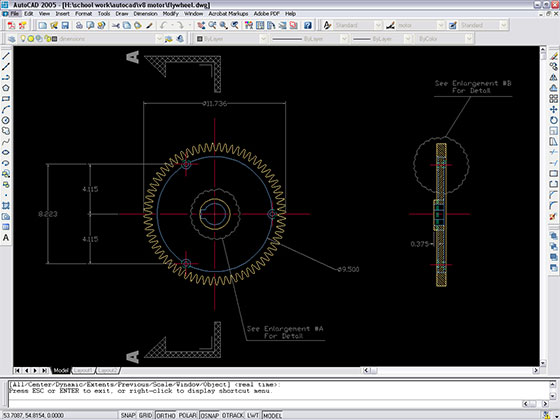This screenshot has height=420, width=560.
Task: Select the Circle draw tool
Action: click(6, 120)
